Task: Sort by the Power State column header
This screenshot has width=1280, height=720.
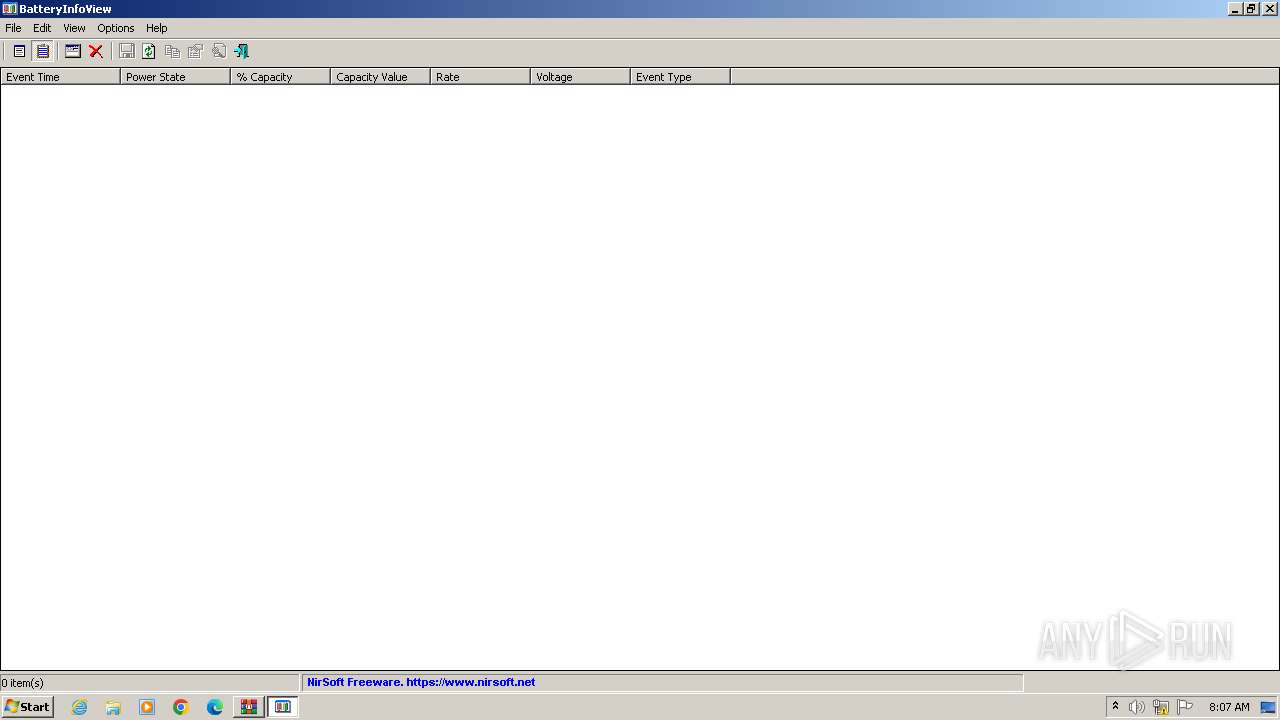Action: [x=175, y=77]
